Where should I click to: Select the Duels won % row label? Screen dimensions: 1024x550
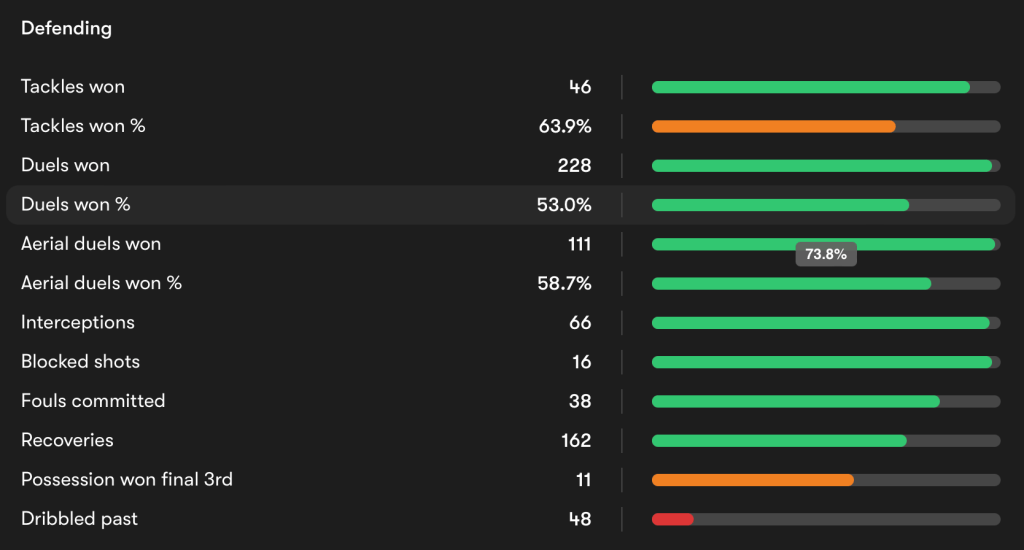[76, 204]
